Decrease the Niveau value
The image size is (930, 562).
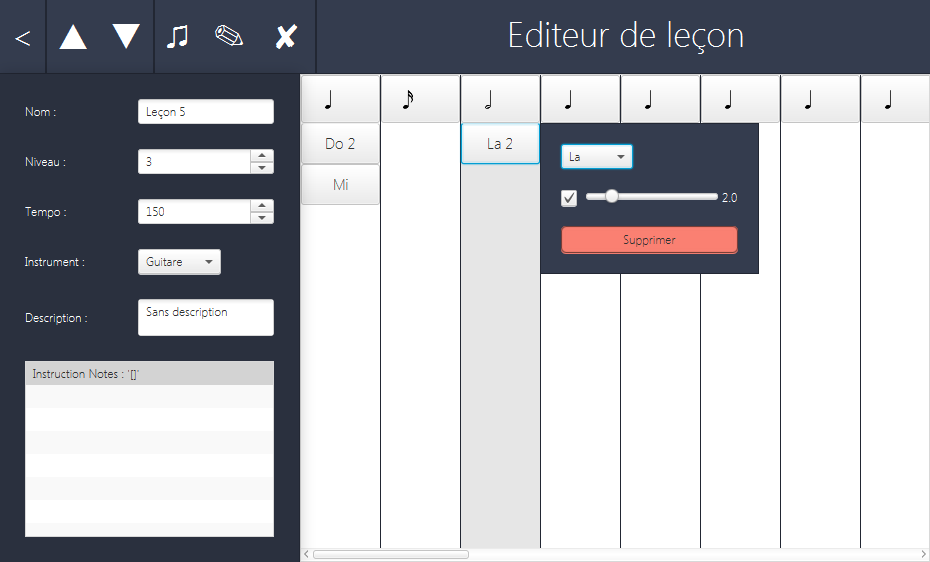(x=262, y=168)
